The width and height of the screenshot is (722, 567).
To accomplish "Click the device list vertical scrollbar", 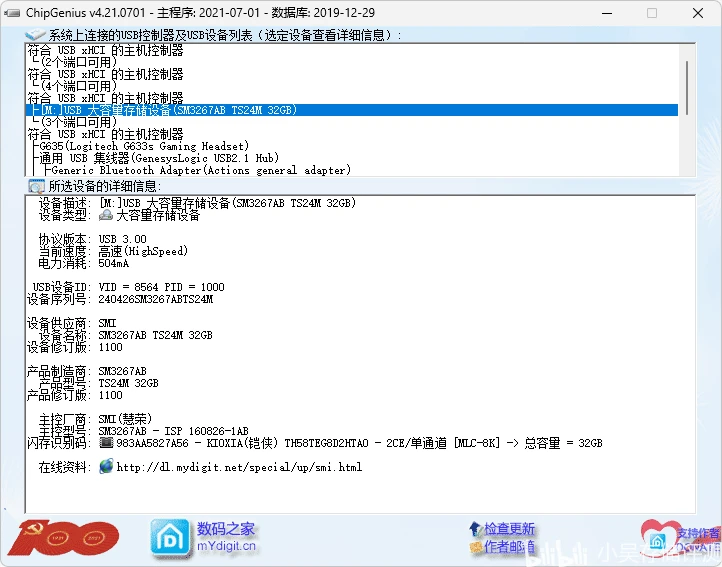I will click(x=687, y=88).
